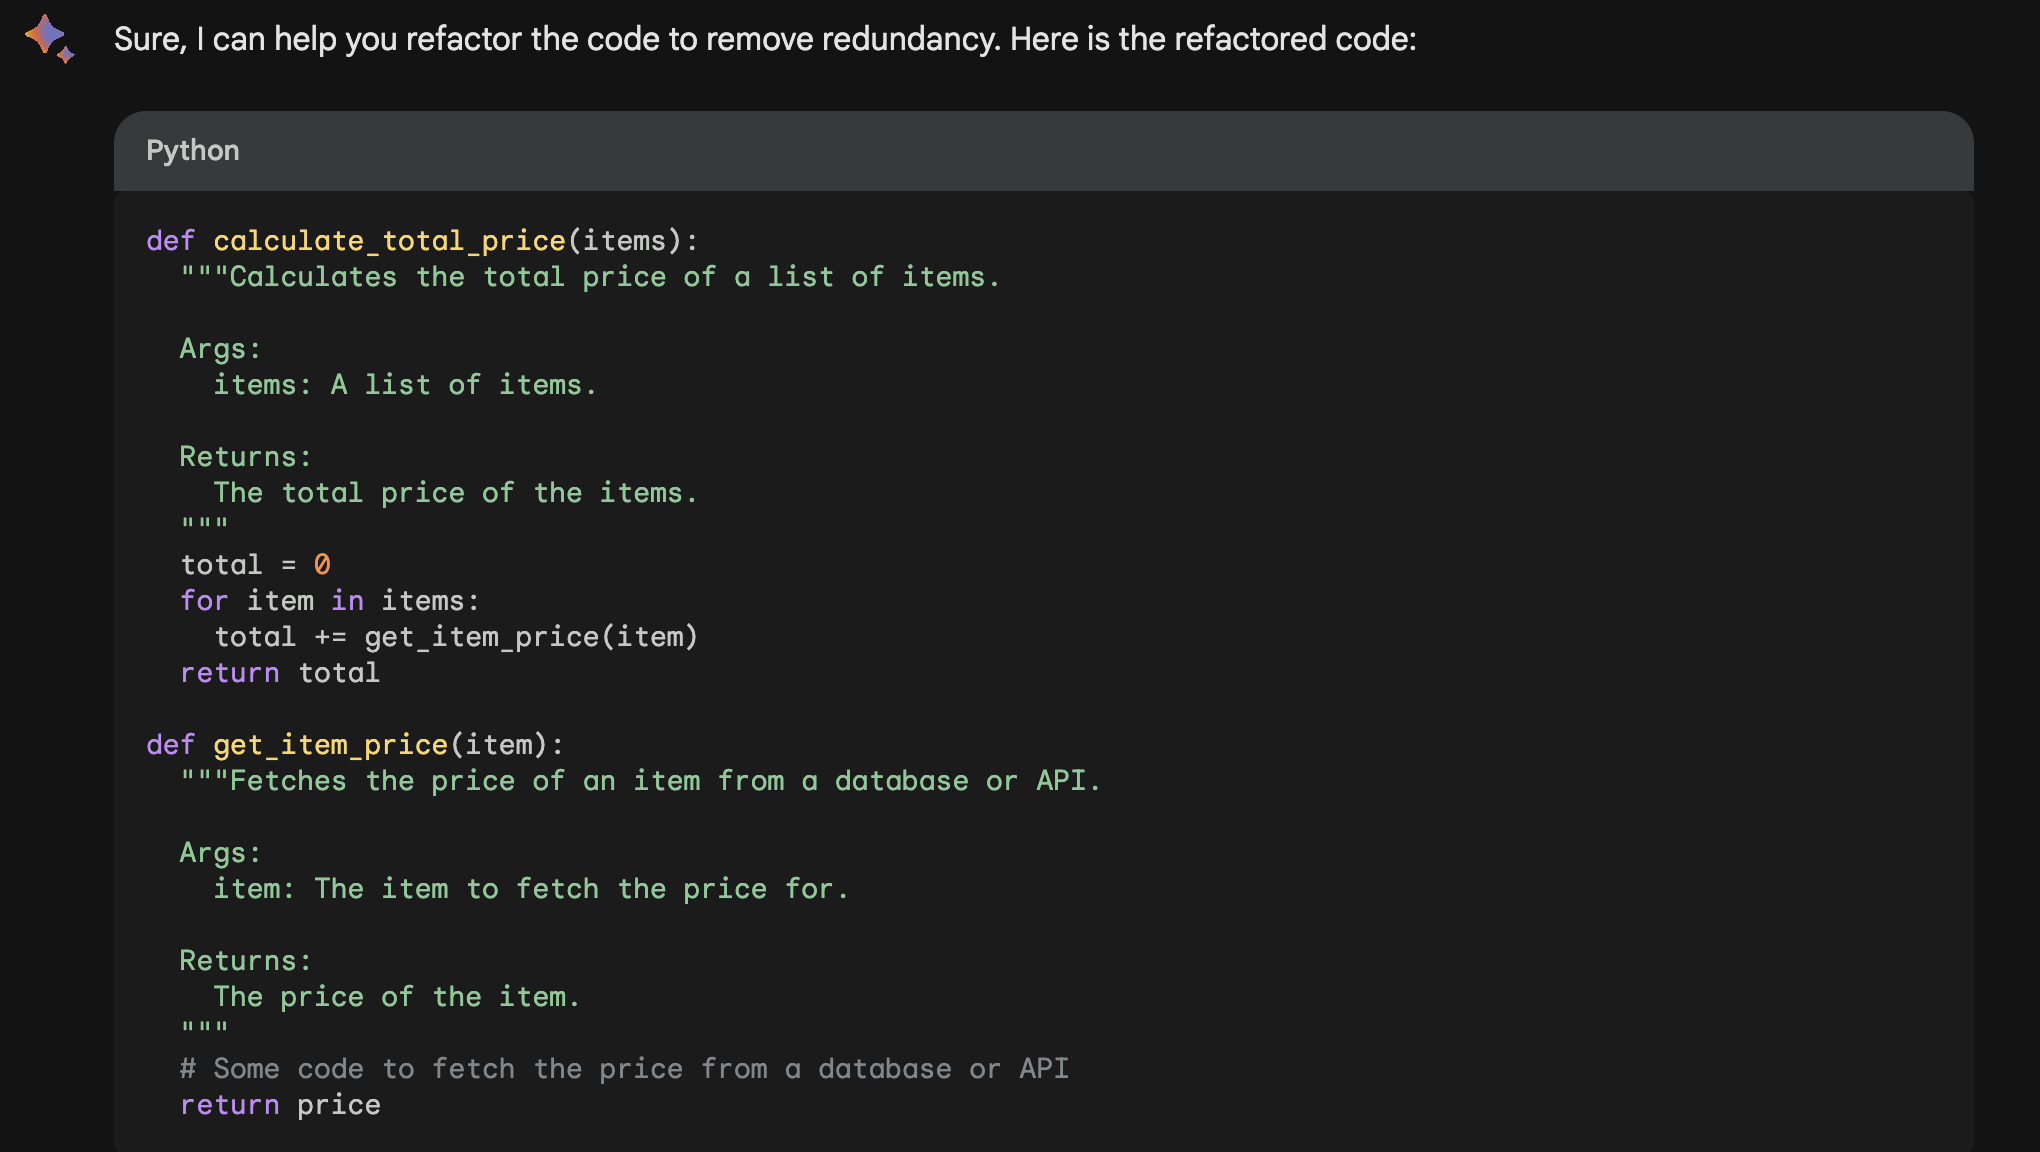The image size is (2040, 1152).
Task: Click the 'for' keyword in the loop
Action: (x=204, y=601)
